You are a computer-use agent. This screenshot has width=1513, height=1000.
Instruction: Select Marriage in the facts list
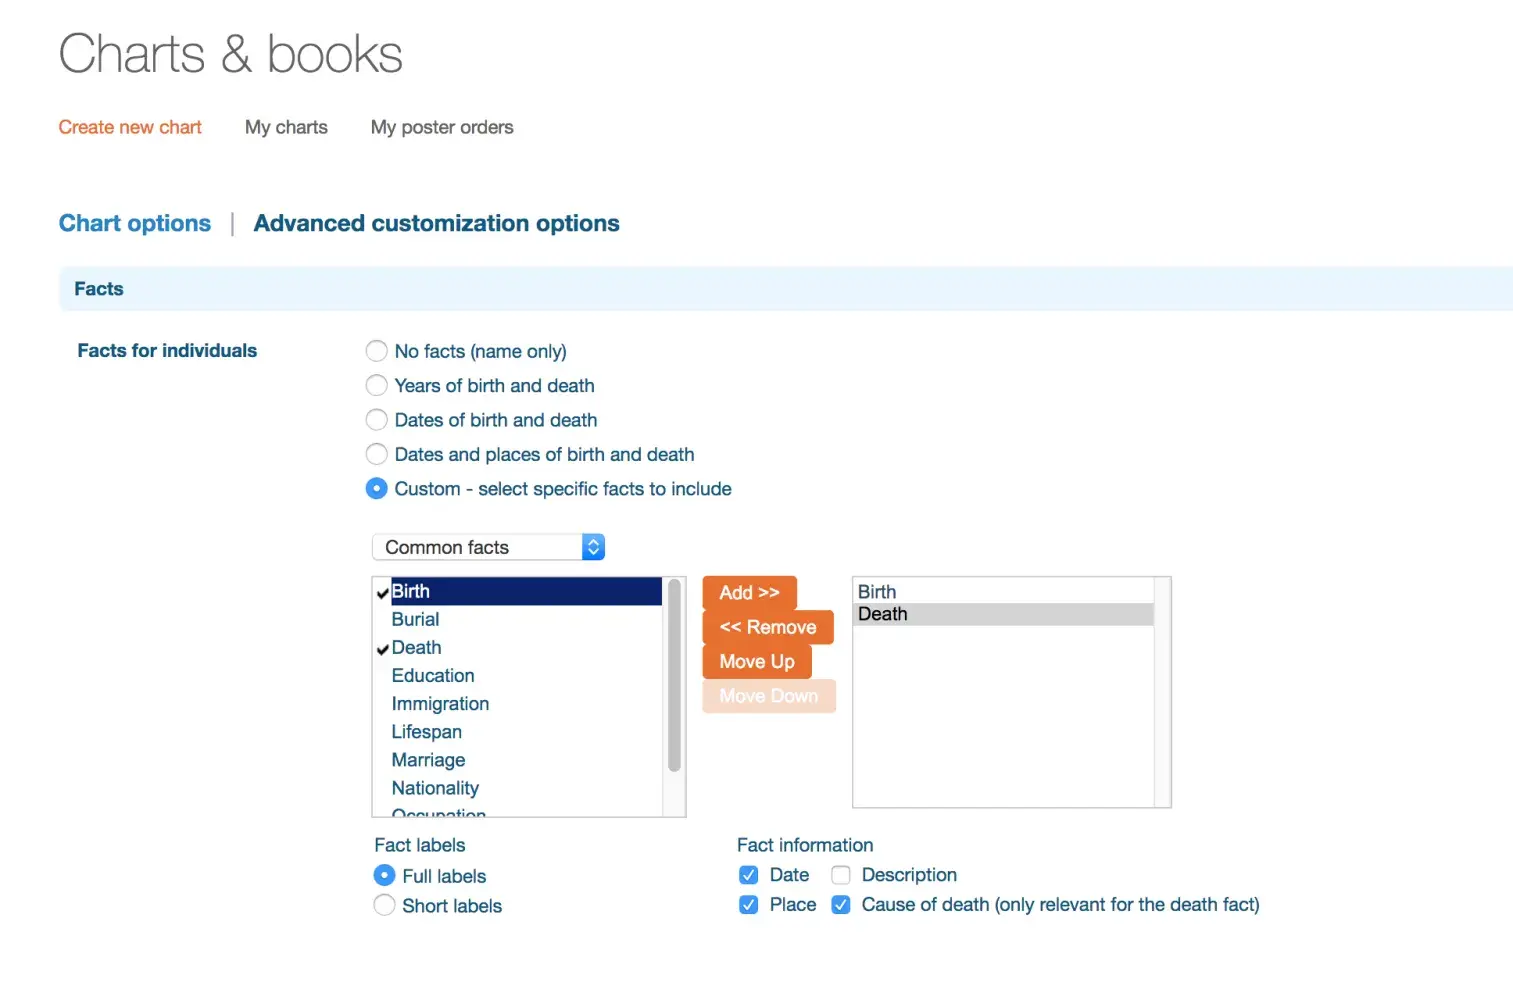tap(428, 760)
